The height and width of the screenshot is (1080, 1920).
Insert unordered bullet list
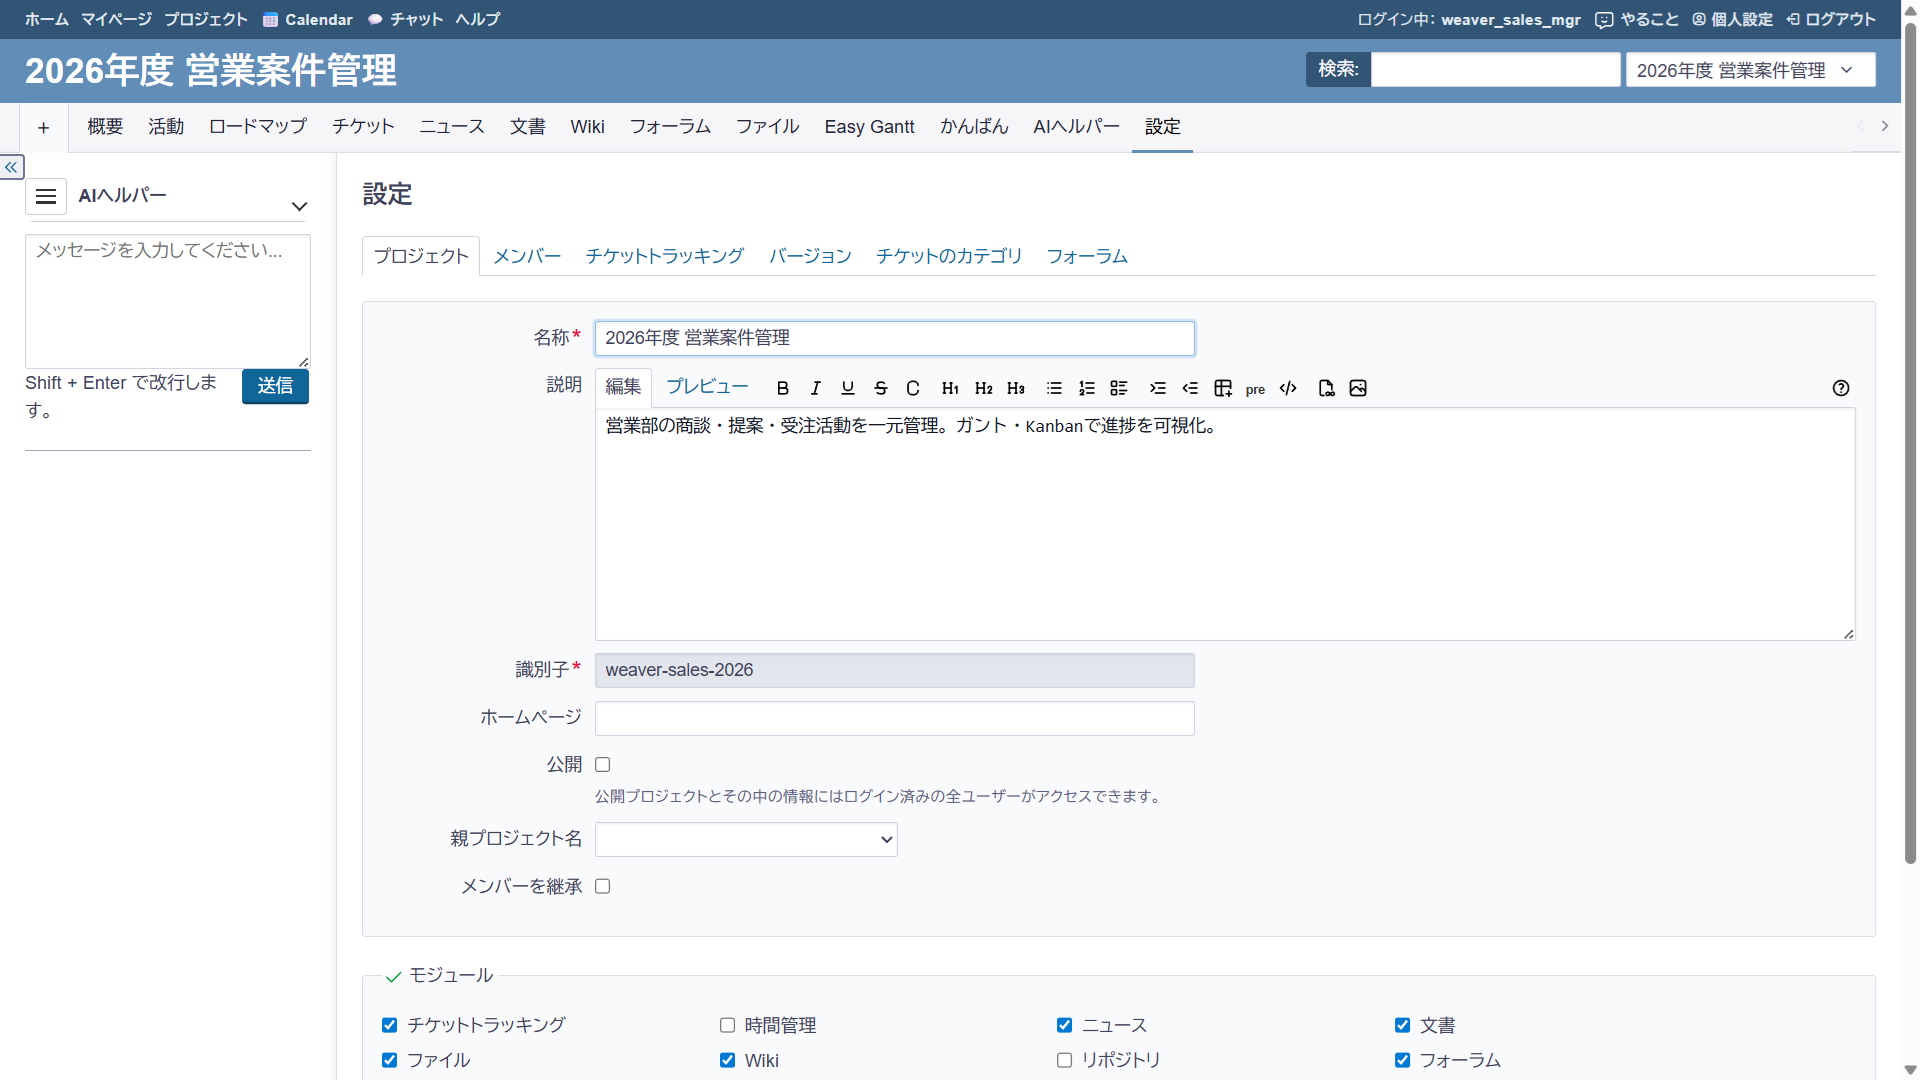click(1054, 388)
